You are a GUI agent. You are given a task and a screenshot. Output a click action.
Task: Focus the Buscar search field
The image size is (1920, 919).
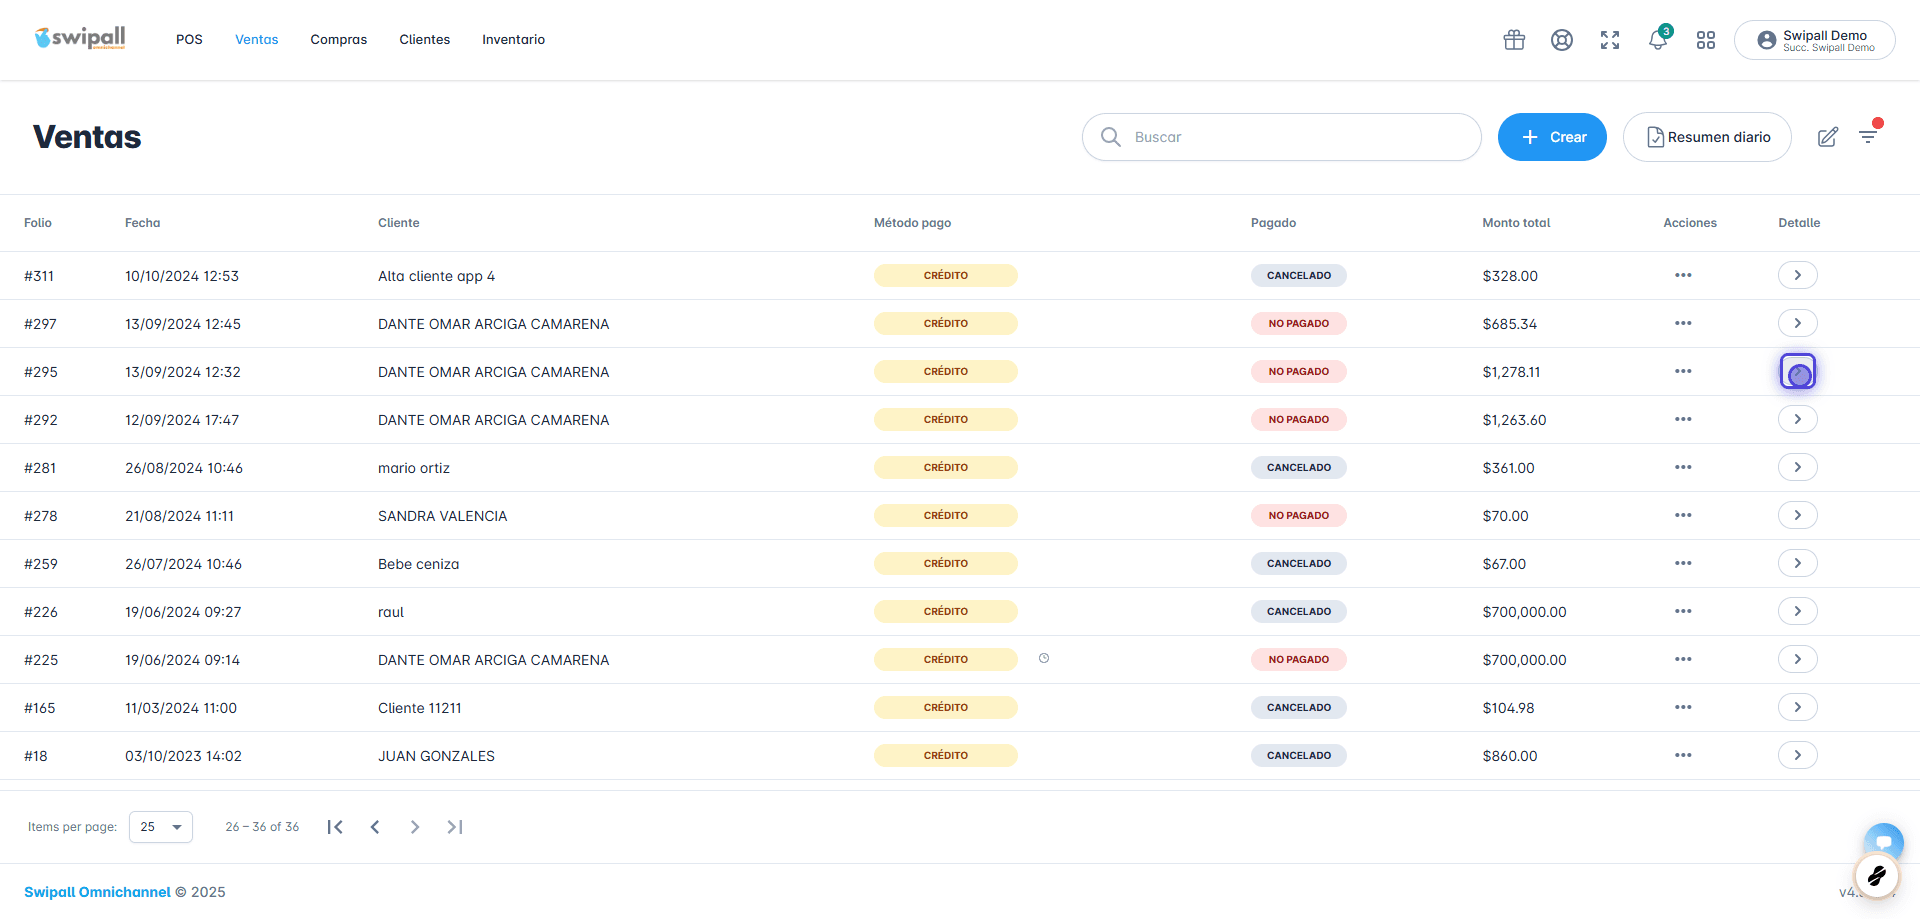point(1281,137)
